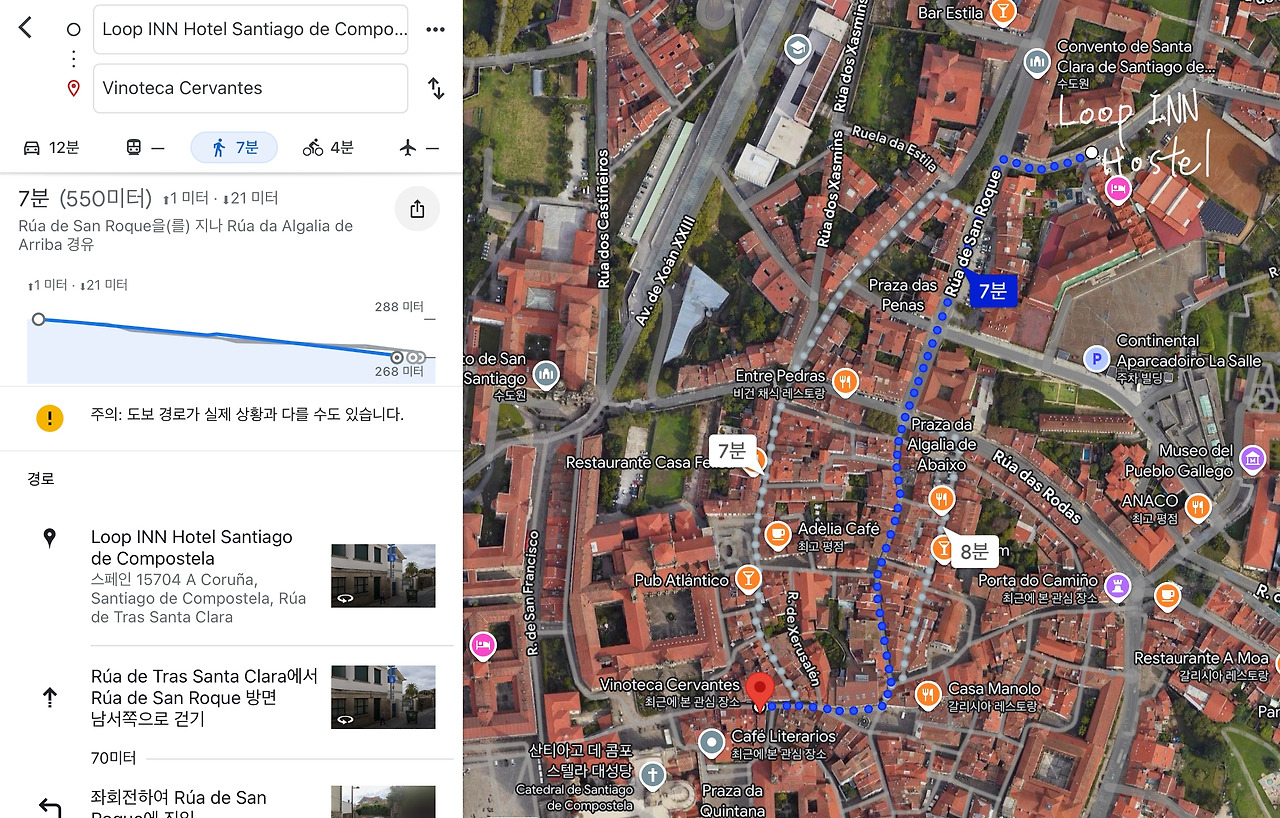Select the 8분 alternate route label

point(973,551)
